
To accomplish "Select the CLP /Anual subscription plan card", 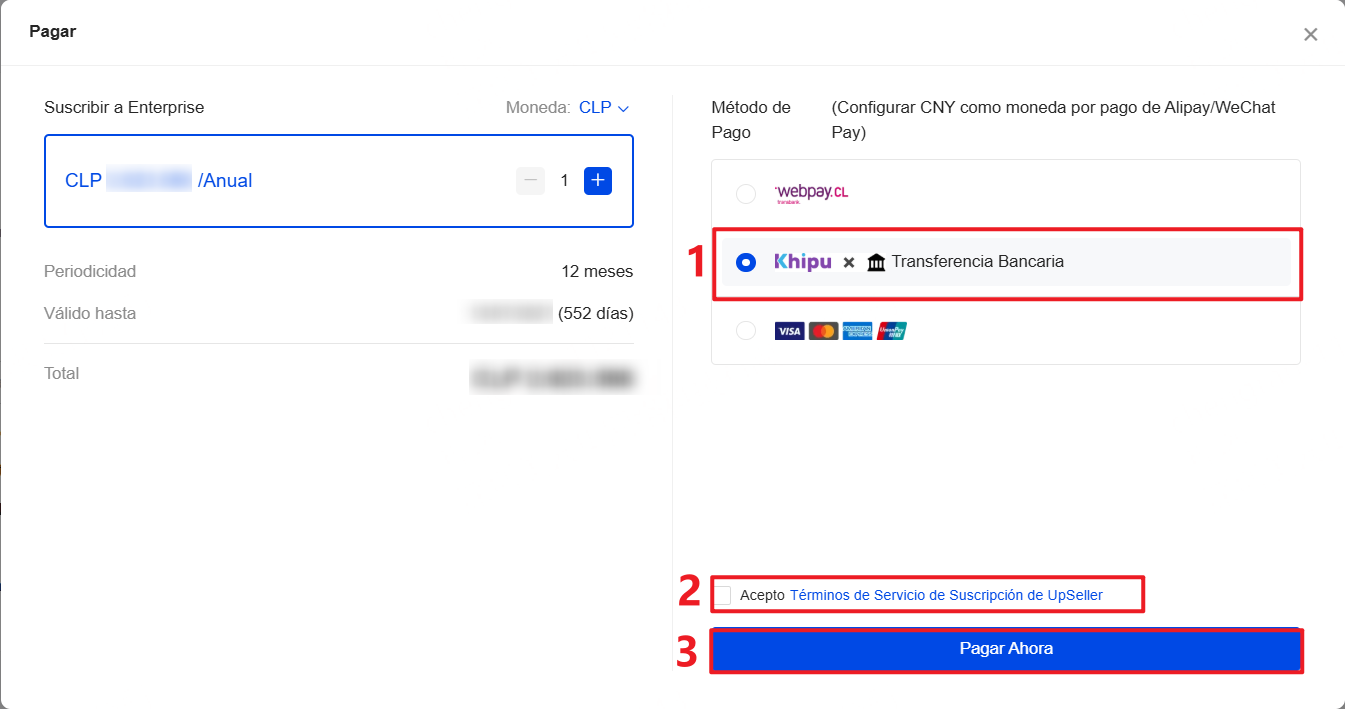I will click(x=338, y=180).
